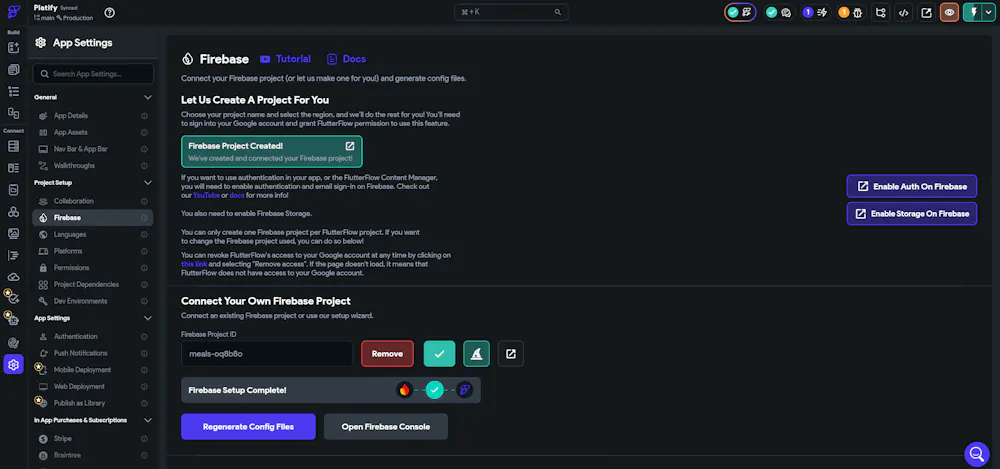The height and width of the screenshot is (469, 1000).
Task: Click the bug issues icon with orange badge
Action: (851, 12)
